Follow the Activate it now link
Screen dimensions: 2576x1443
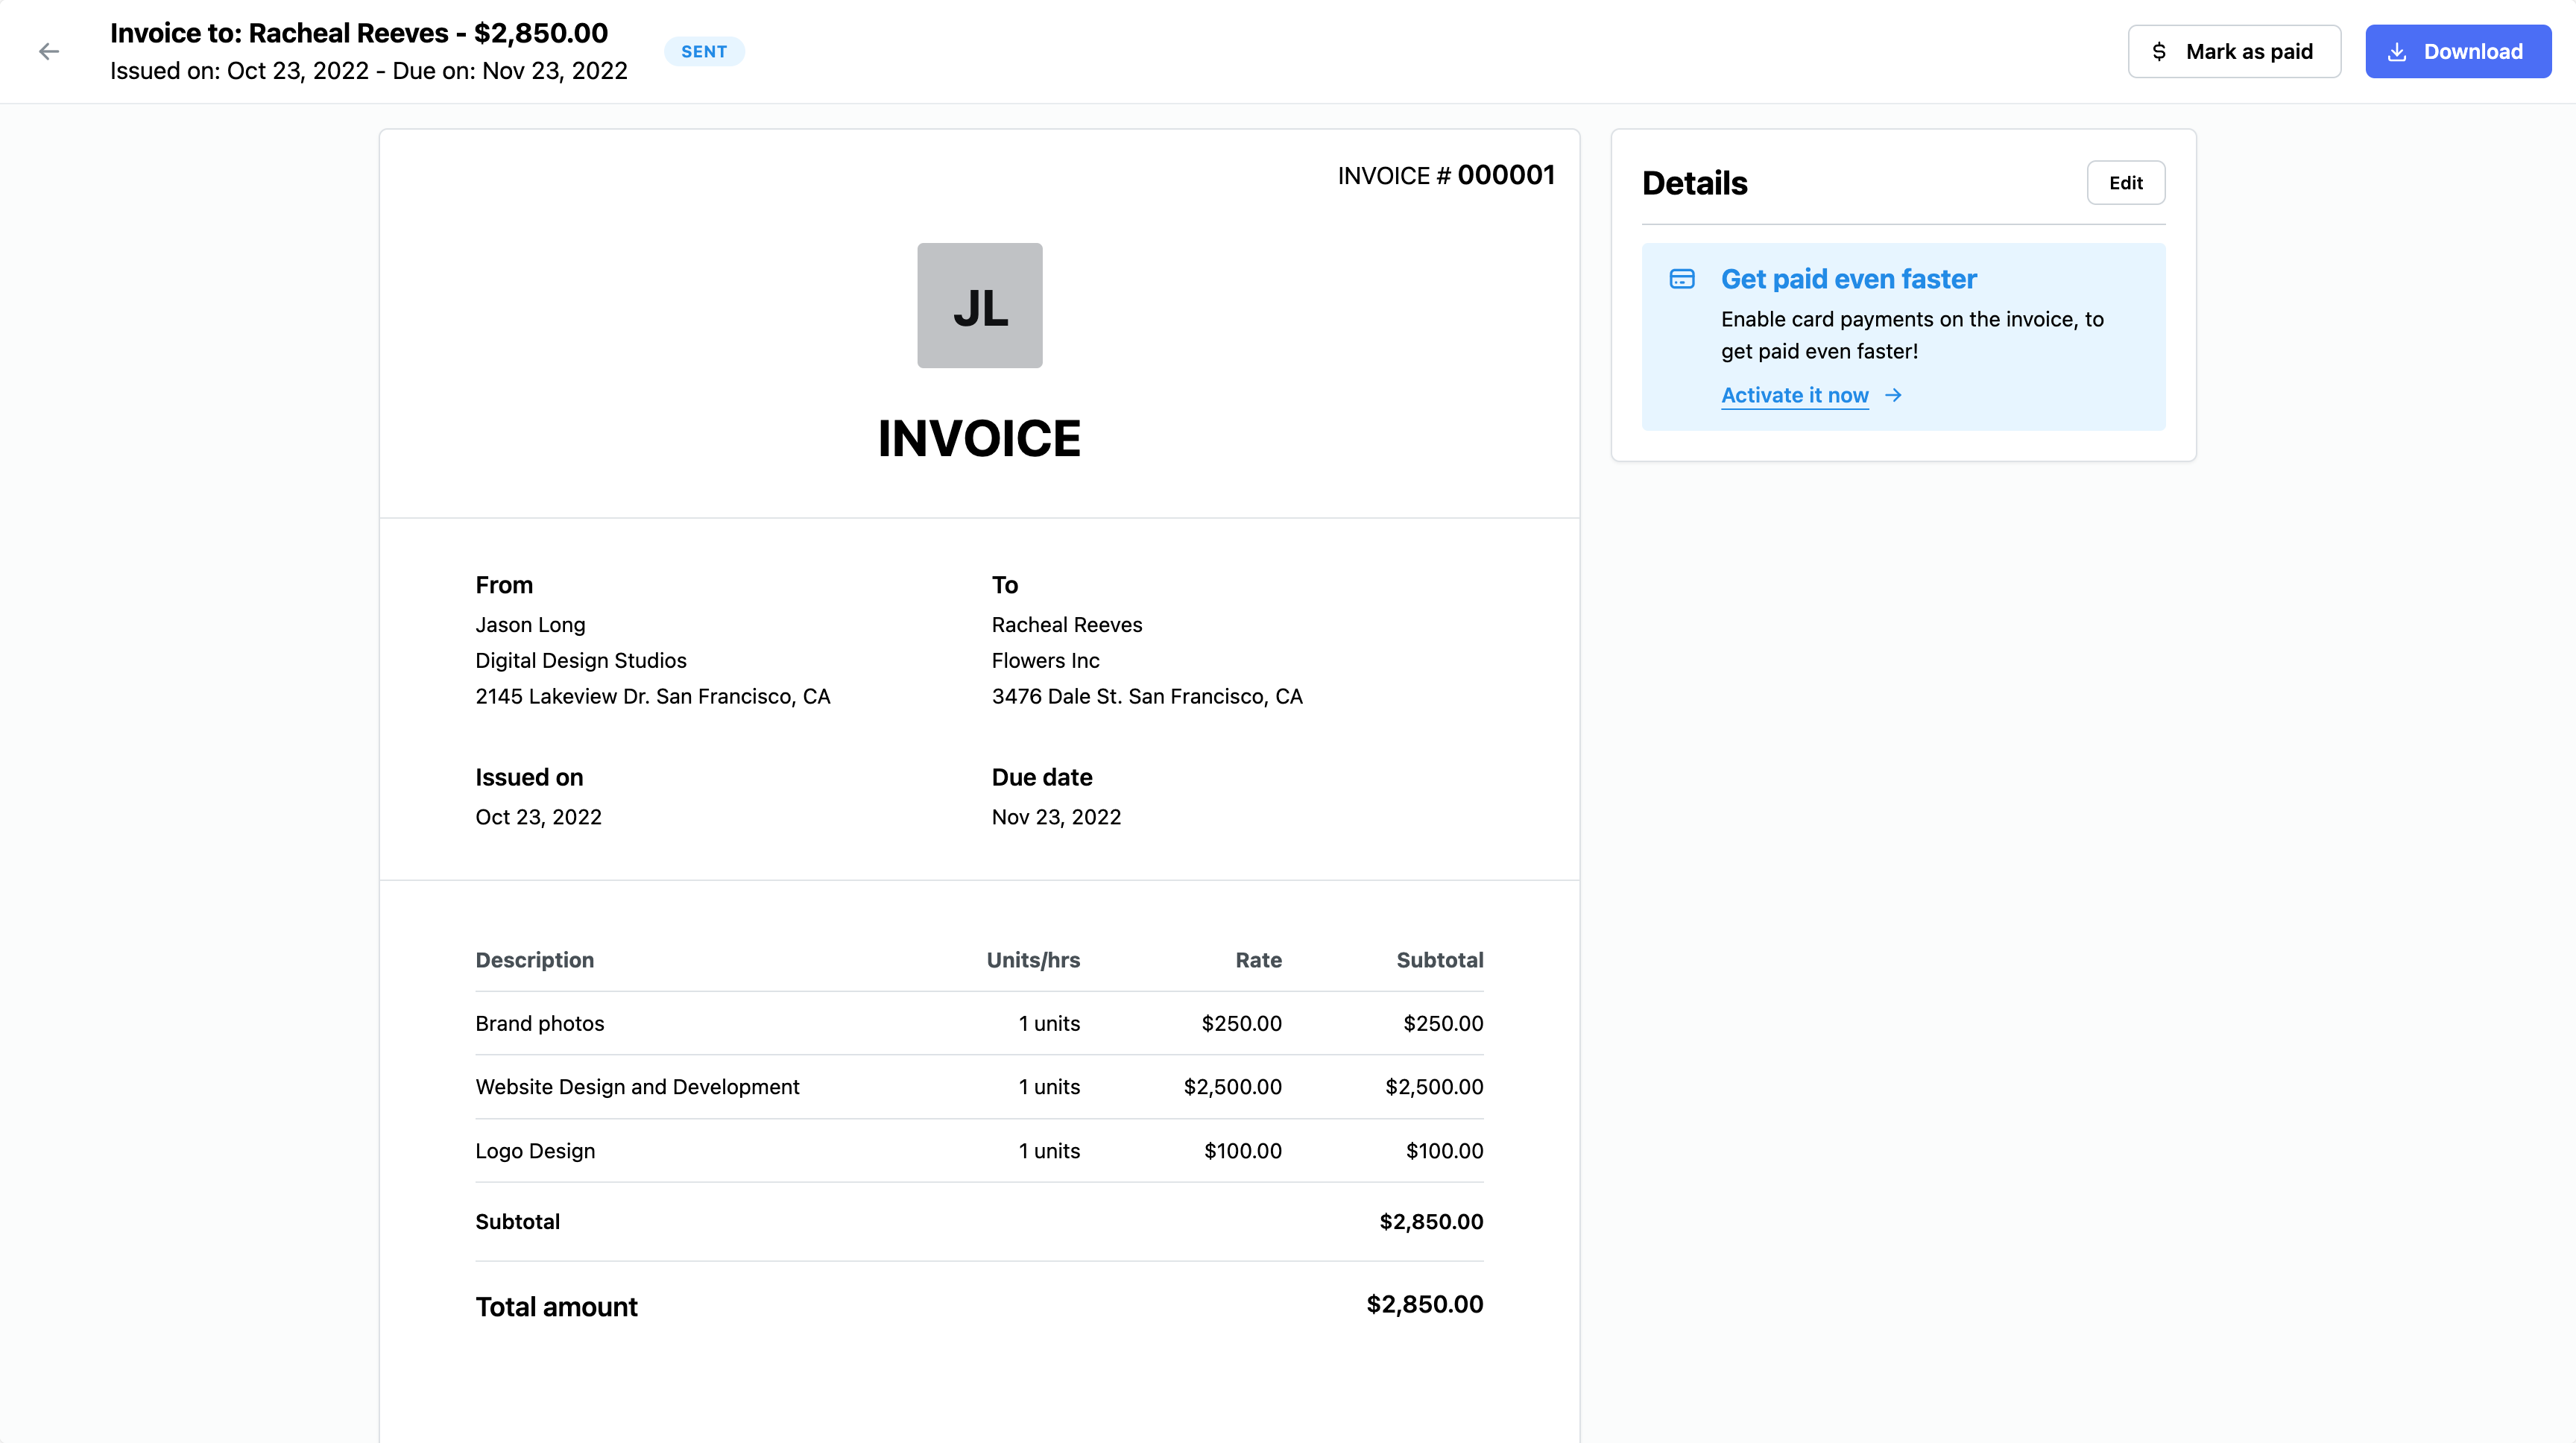(x=1794, y=395)
